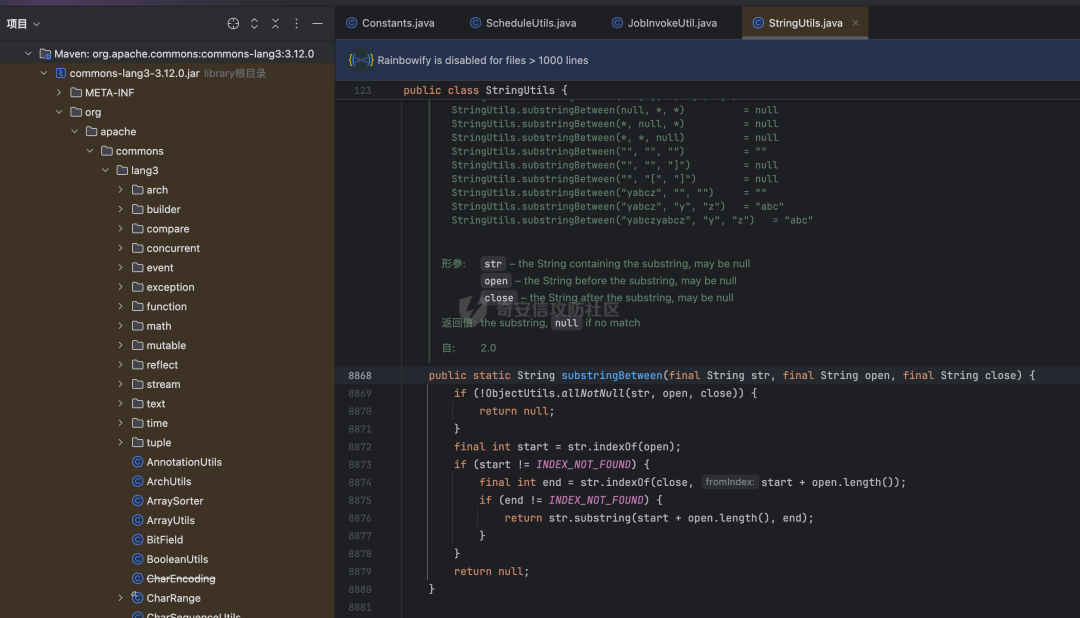Collapse the Maven commons-lang3 library root
This screenshot has width=1080, height=618.
click(x=28, y=54)
